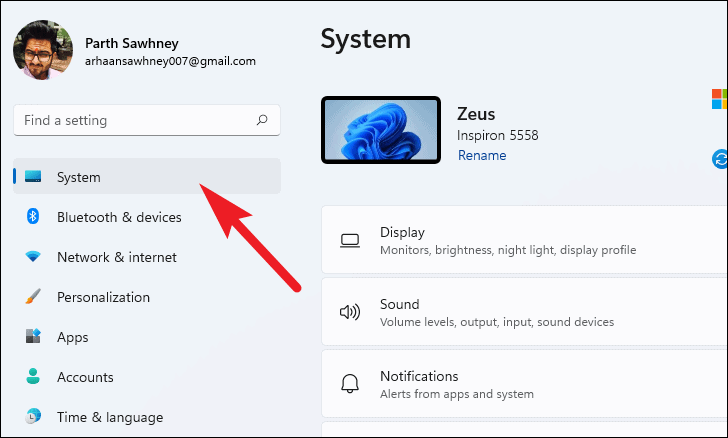Click 'Alerts from apps and system' text
The height and width of the screenshot is (438, 728).
(457, 394)
